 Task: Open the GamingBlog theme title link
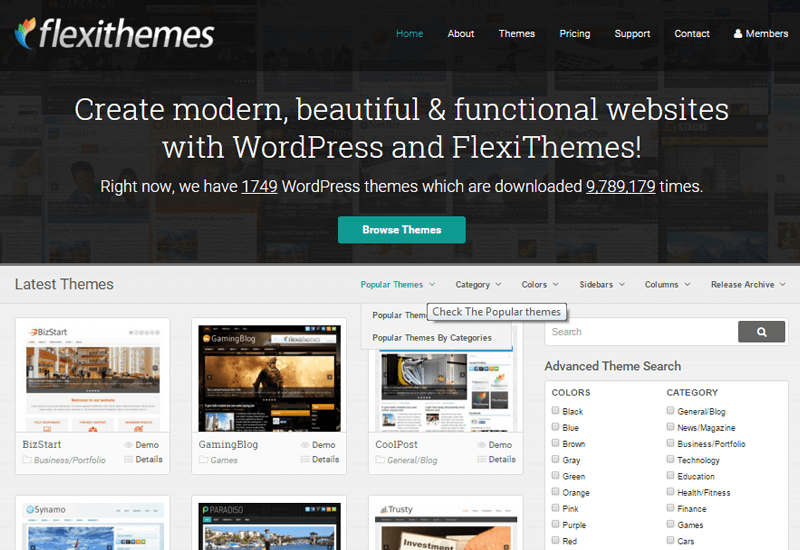click(x=228, y=444)
